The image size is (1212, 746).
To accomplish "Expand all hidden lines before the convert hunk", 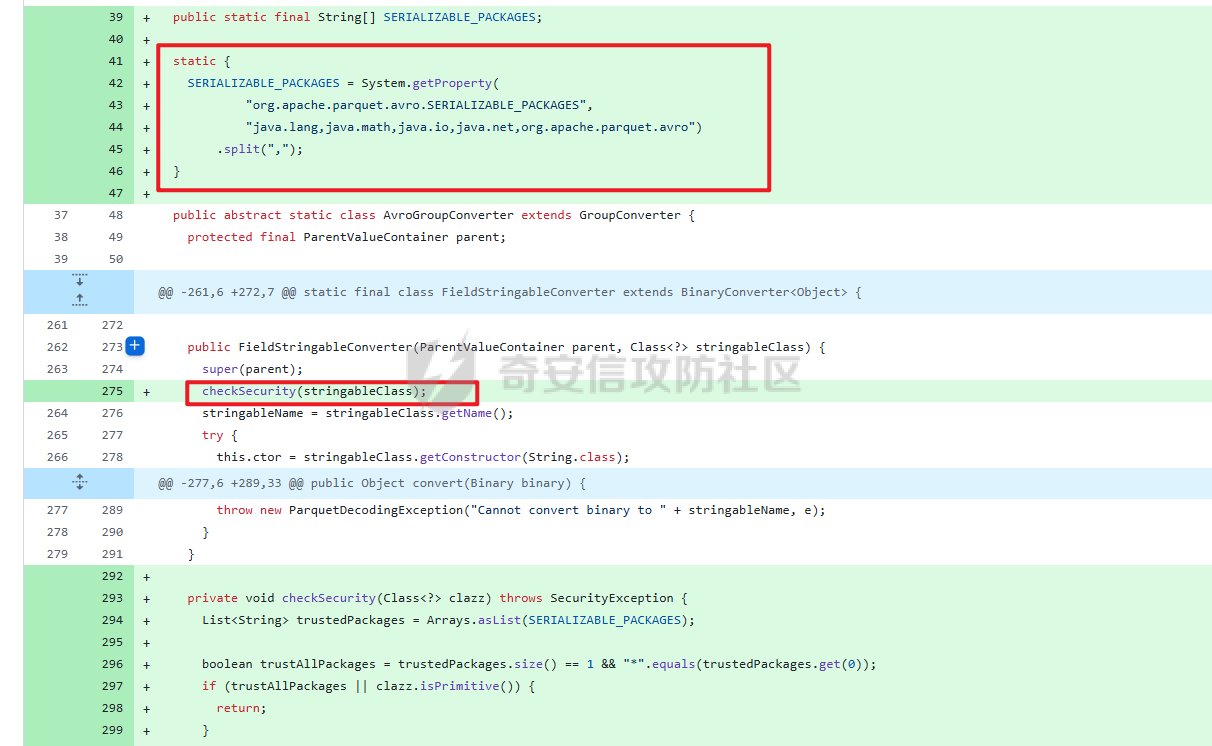I will [x=80, y=483].
